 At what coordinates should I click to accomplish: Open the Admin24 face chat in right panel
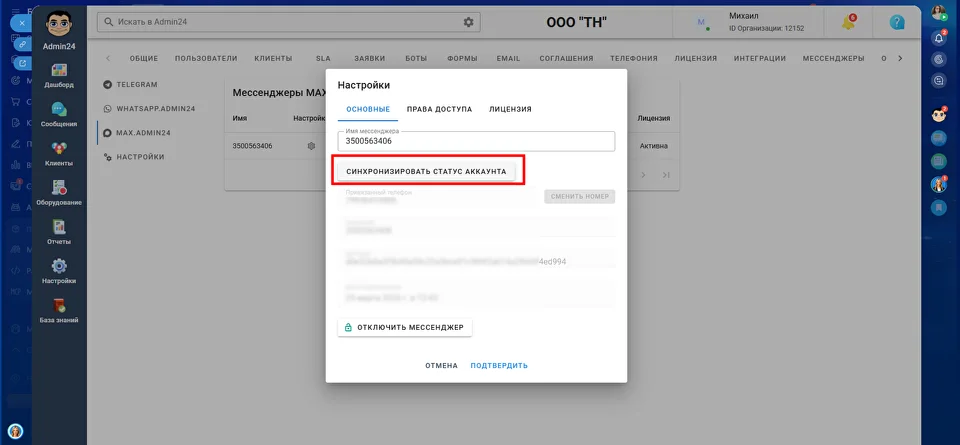click(x=939, y=114)
